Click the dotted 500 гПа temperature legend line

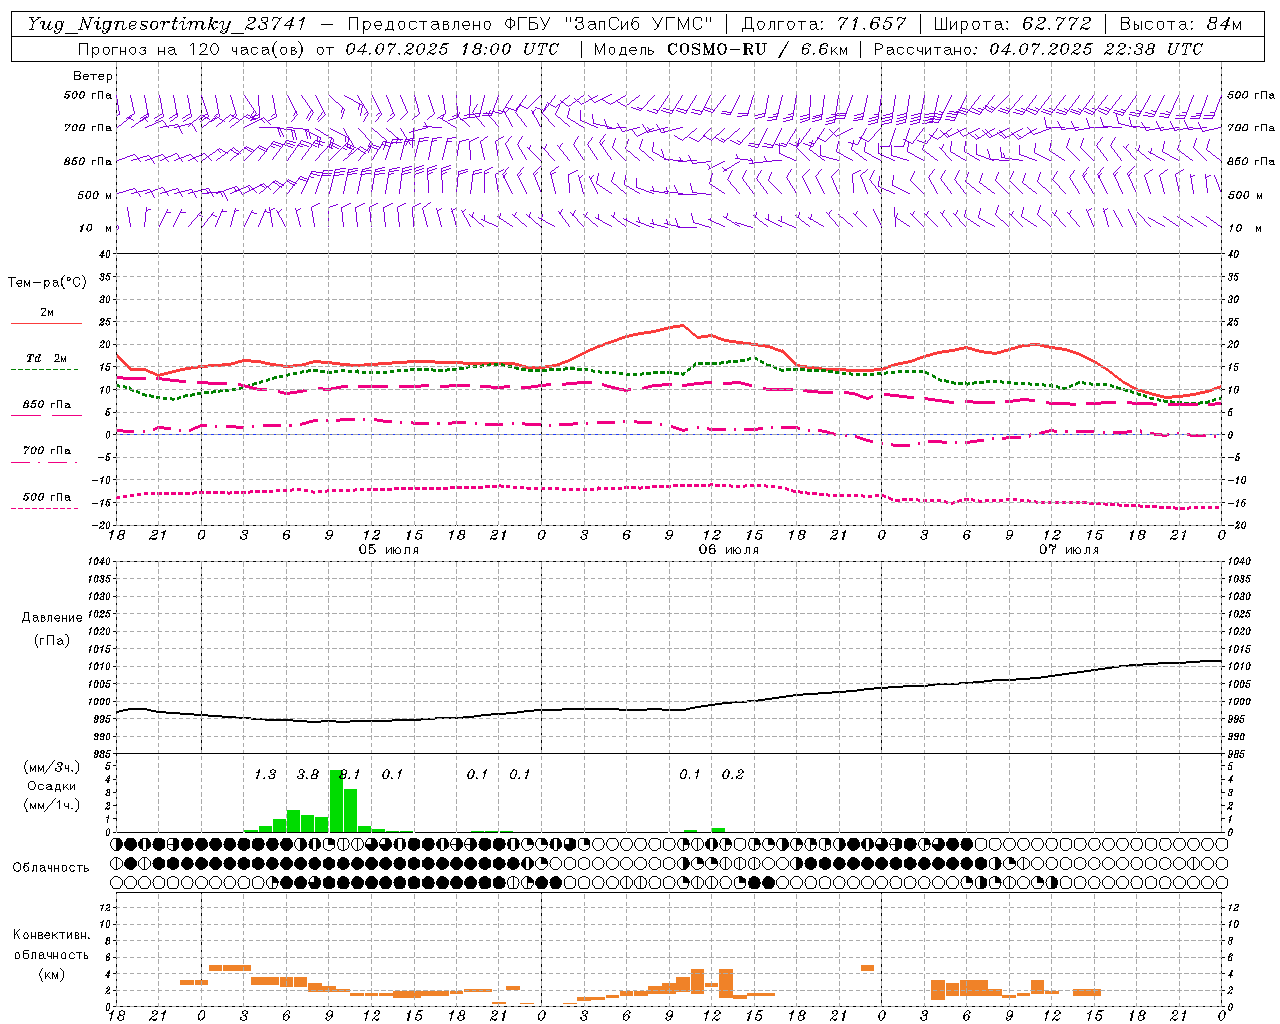click(46, 508)
